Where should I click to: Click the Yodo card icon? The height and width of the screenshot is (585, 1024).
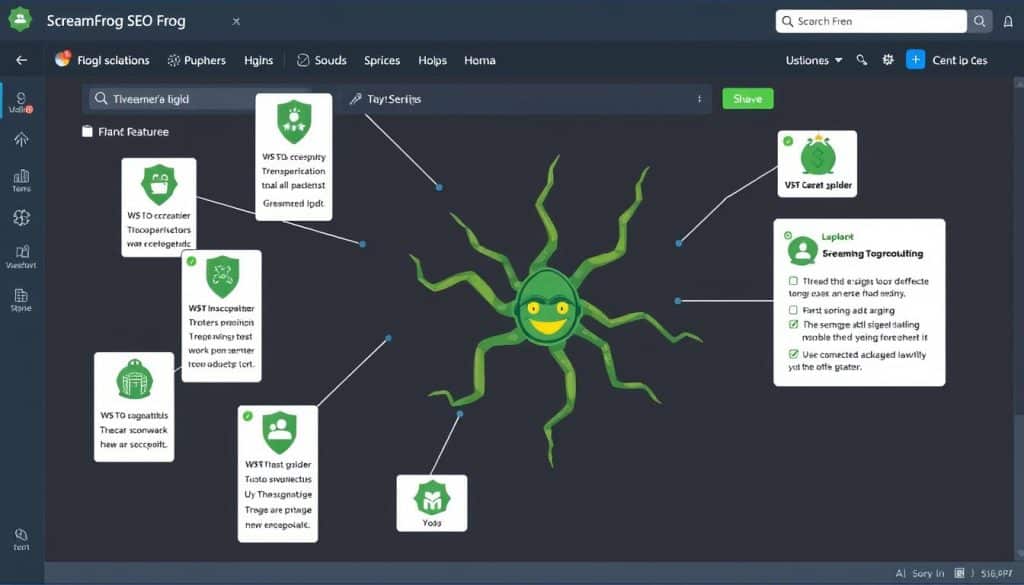pos(432,498)
